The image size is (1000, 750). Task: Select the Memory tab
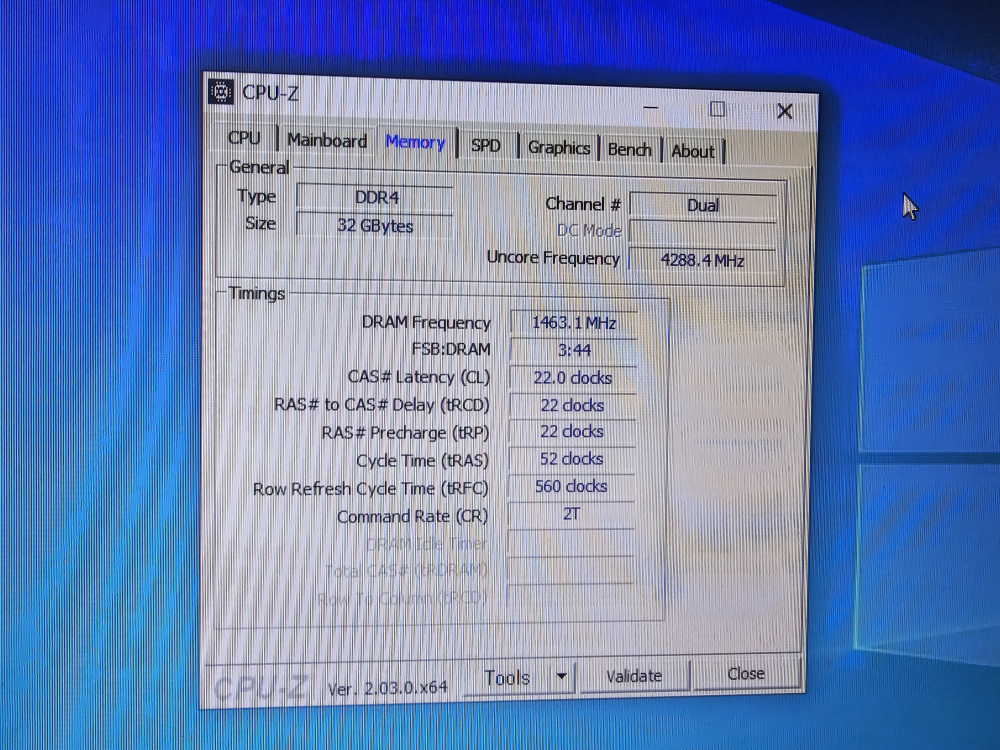pos(415,142)
